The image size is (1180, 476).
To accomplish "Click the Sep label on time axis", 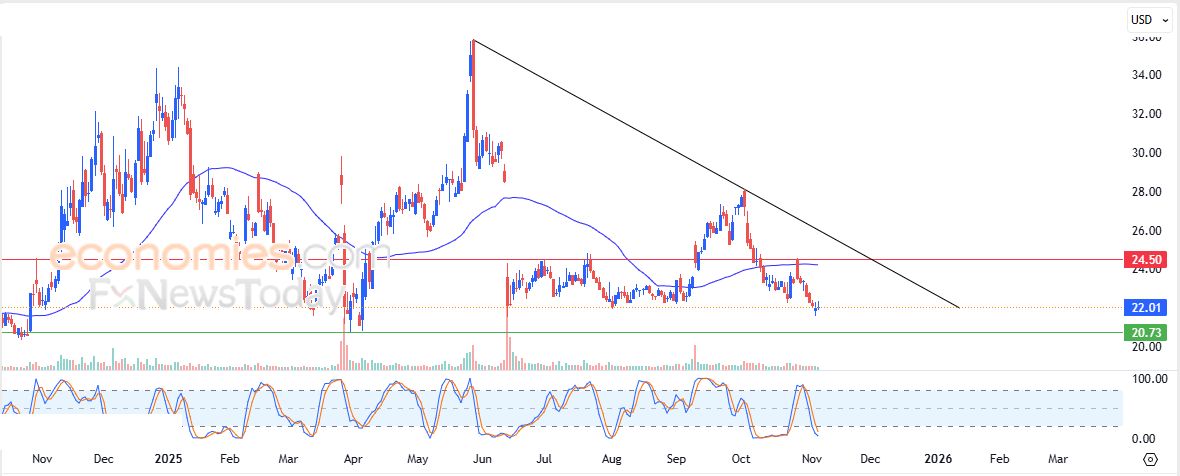I will [677, 459].
